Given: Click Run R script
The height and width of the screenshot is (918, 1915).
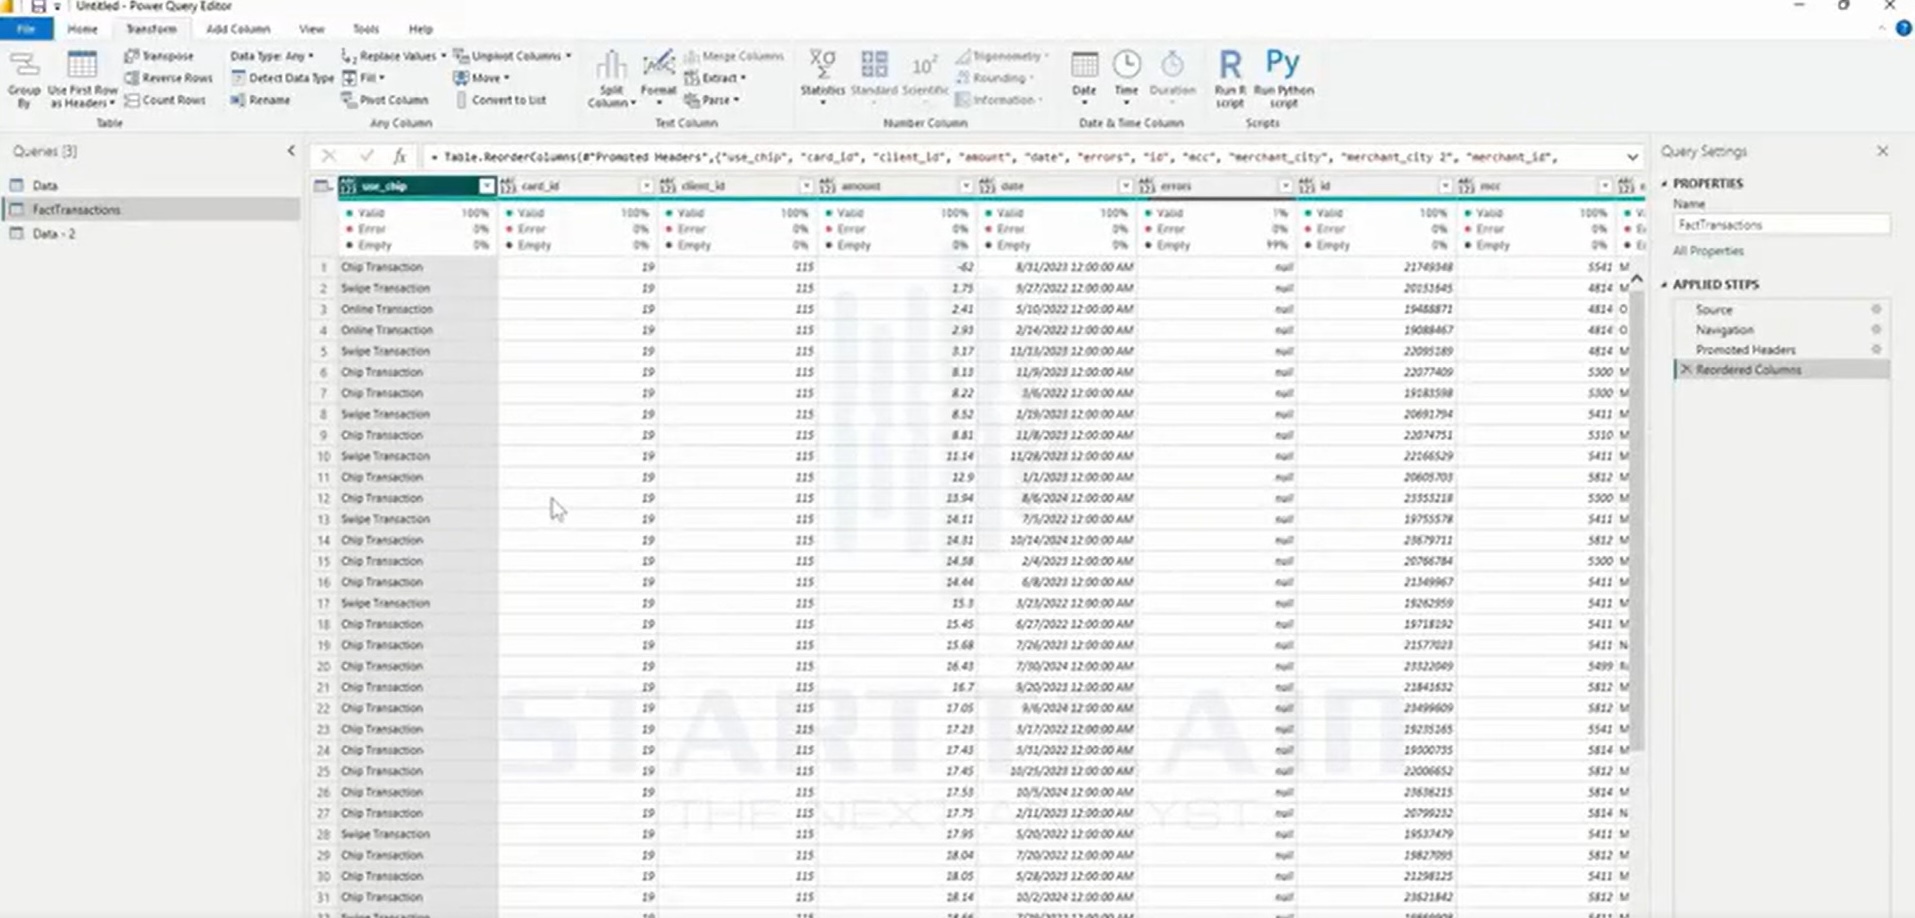Looking at the screenshot, I should coord(1230,79).
